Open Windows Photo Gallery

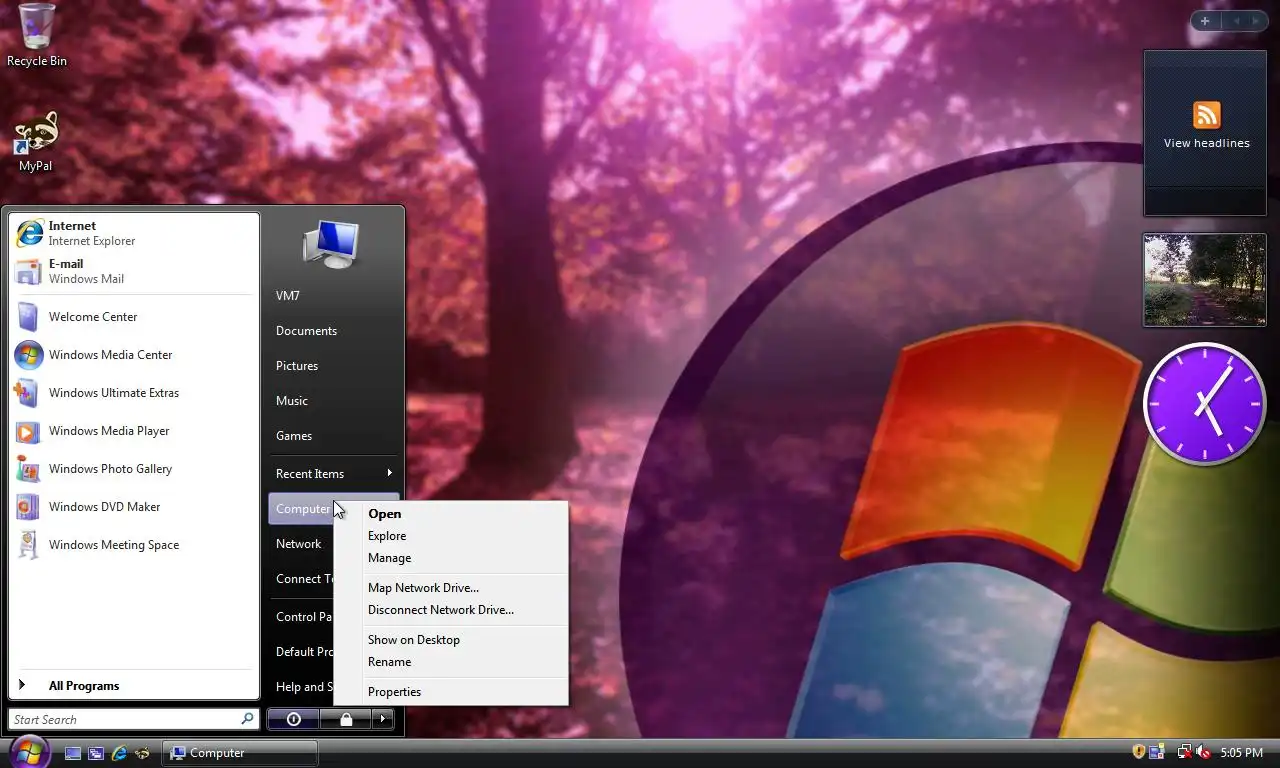coord(133,469)
